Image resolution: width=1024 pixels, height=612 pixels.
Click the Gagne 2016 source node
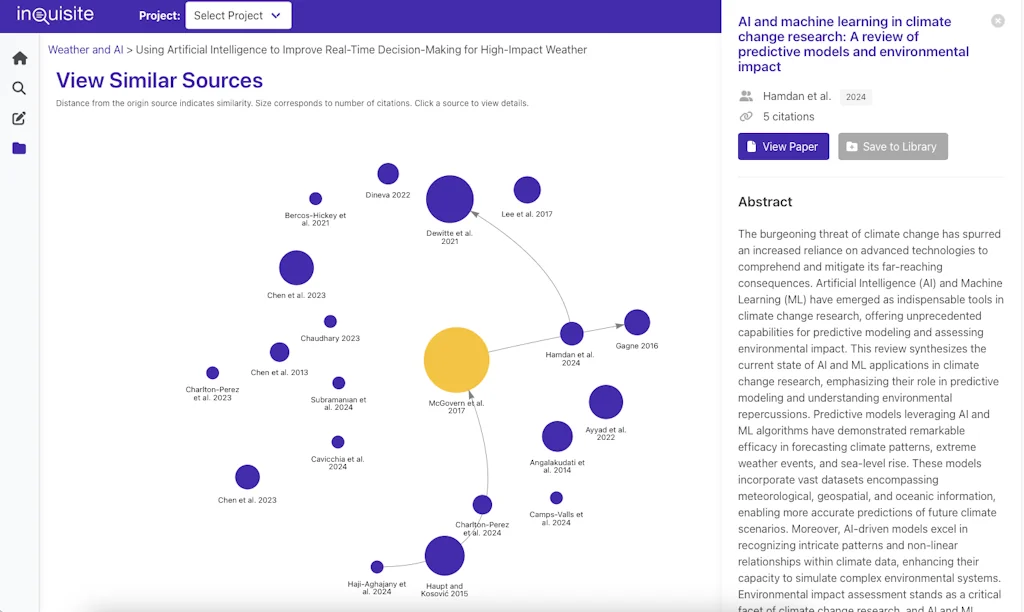pyautogui.click(x=637, y=322)
